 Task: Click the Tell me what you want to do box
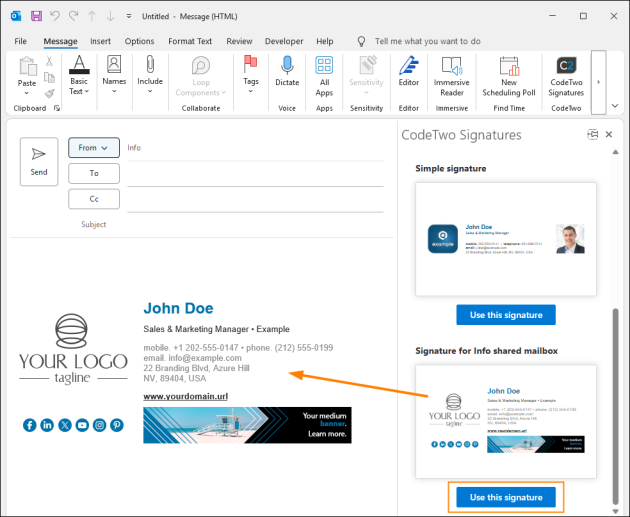point(428,41)
